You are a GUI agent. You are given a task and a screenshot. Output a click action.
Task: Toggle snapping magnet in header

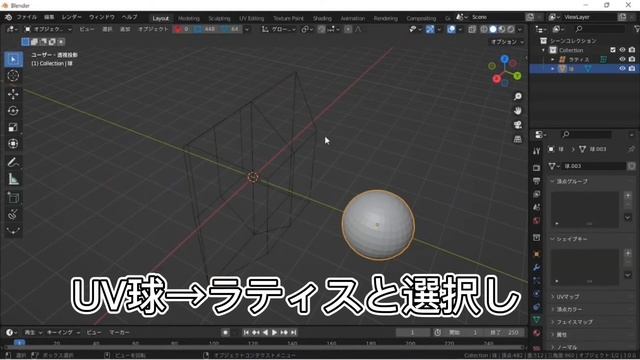322,29
